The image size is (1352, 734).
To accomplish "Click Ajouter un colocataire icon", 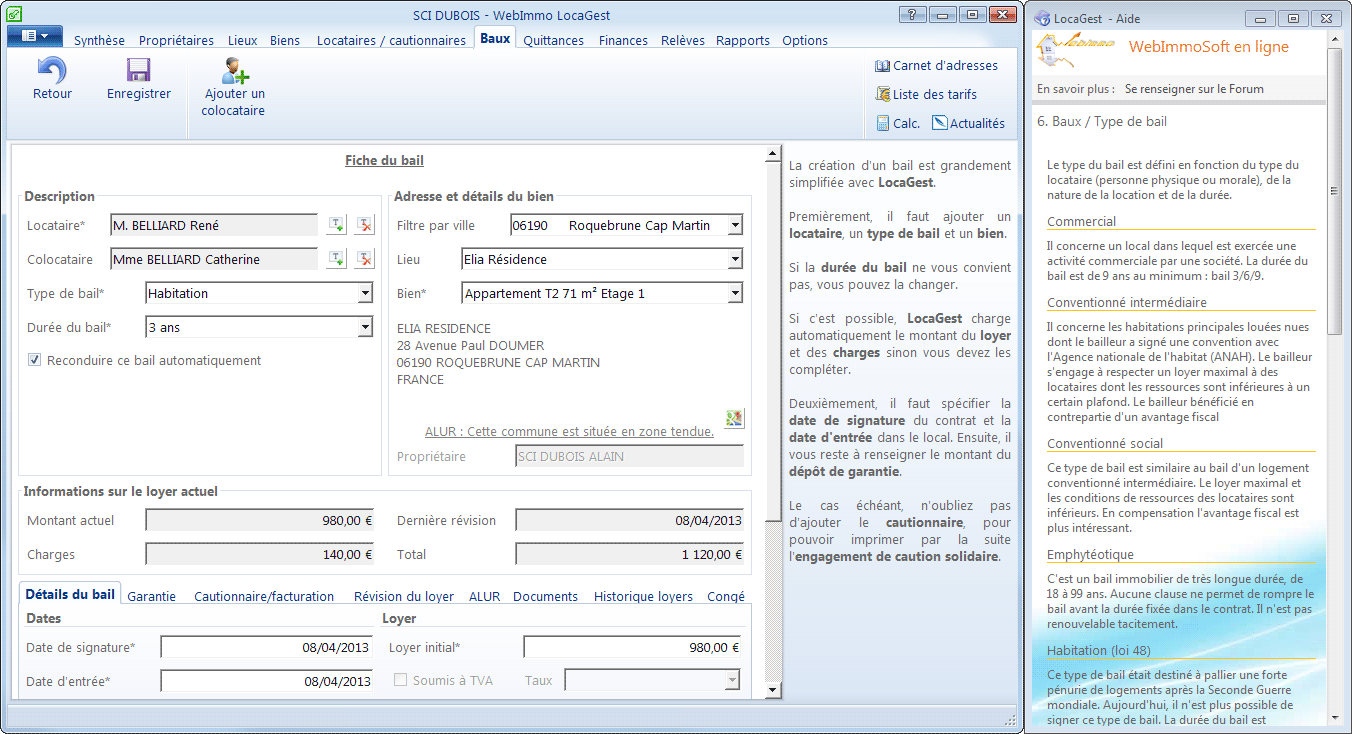I will coord(236,71).
